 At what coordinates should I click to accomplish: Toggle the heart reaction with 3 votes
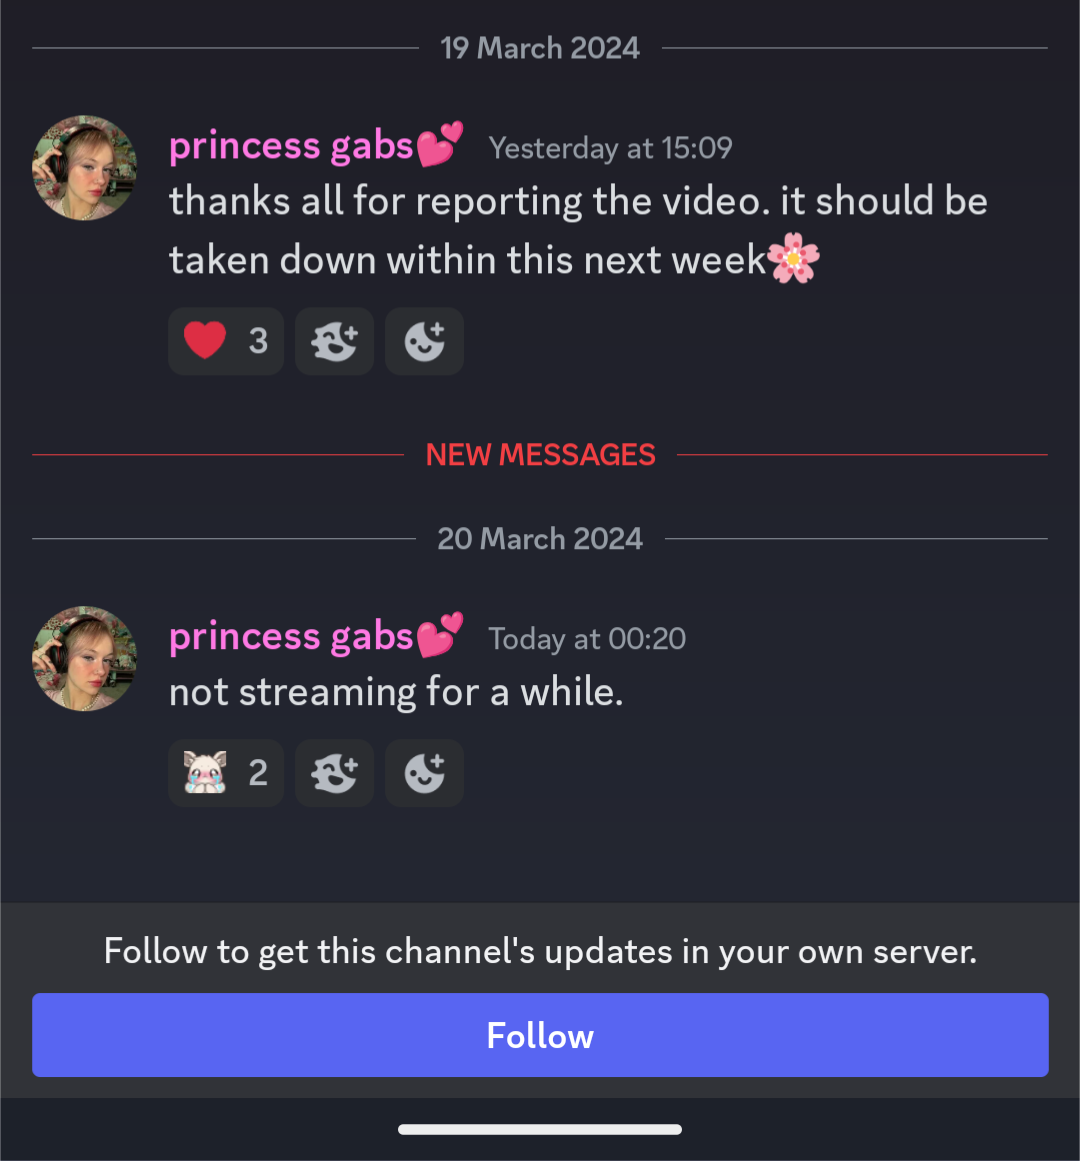click(226, 342)
